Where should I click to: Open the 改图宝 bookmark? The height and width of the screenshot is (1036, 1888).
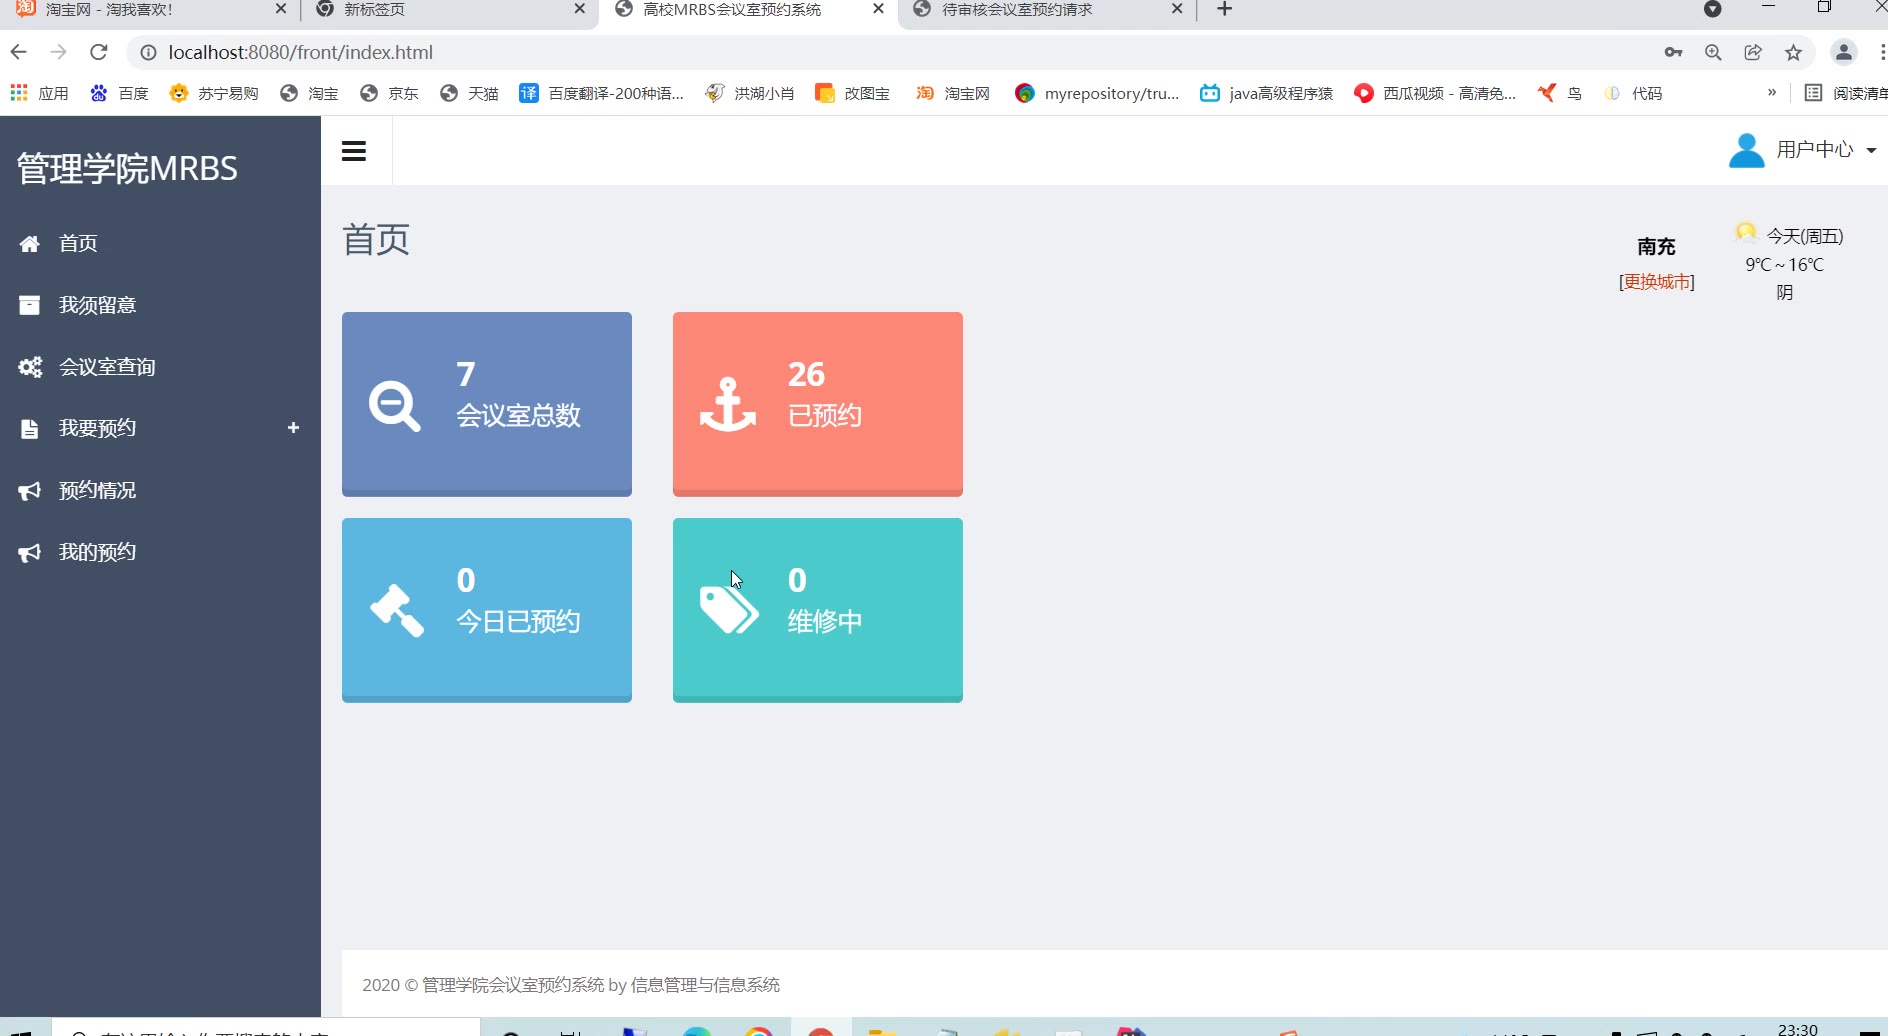853,93
